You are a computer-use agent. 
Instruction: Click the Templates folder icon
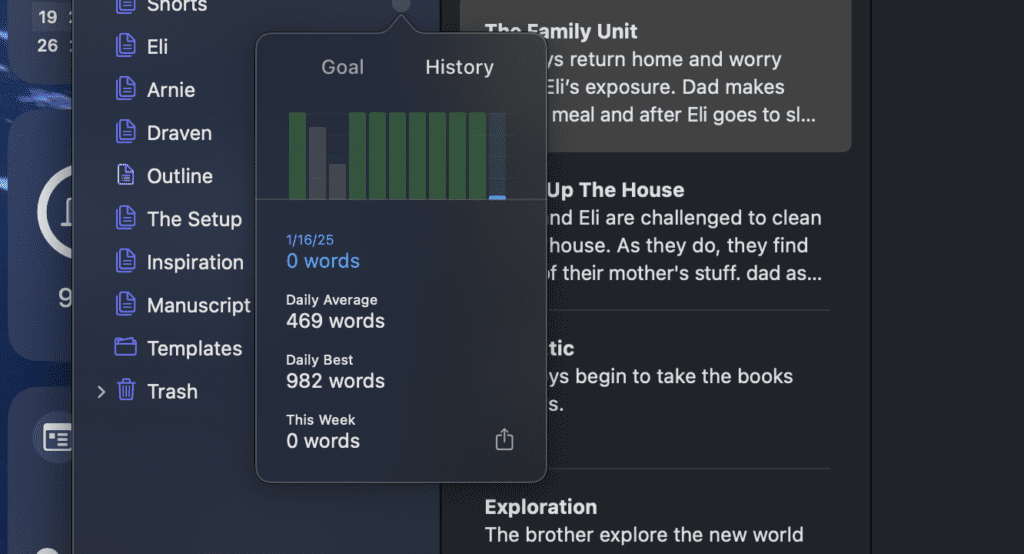[x=125, y=347]
